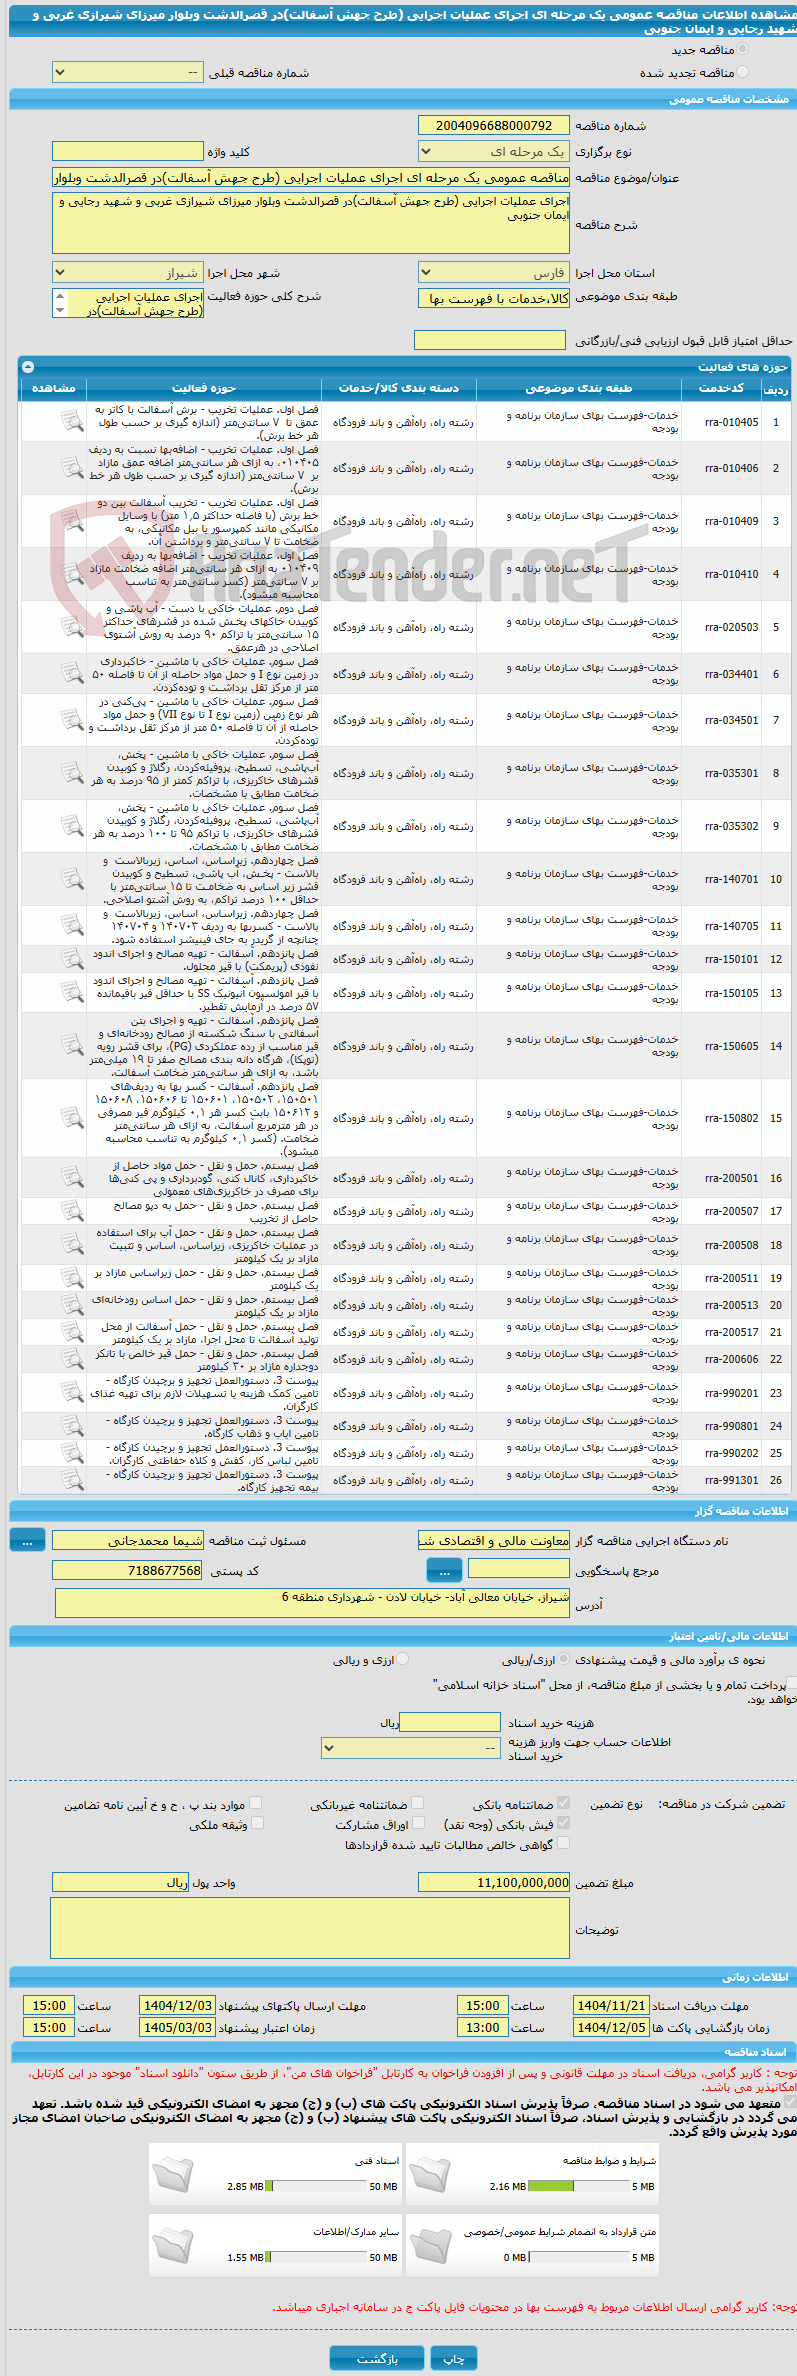Open view icon for row rra-200501

tap(72, 1178)
